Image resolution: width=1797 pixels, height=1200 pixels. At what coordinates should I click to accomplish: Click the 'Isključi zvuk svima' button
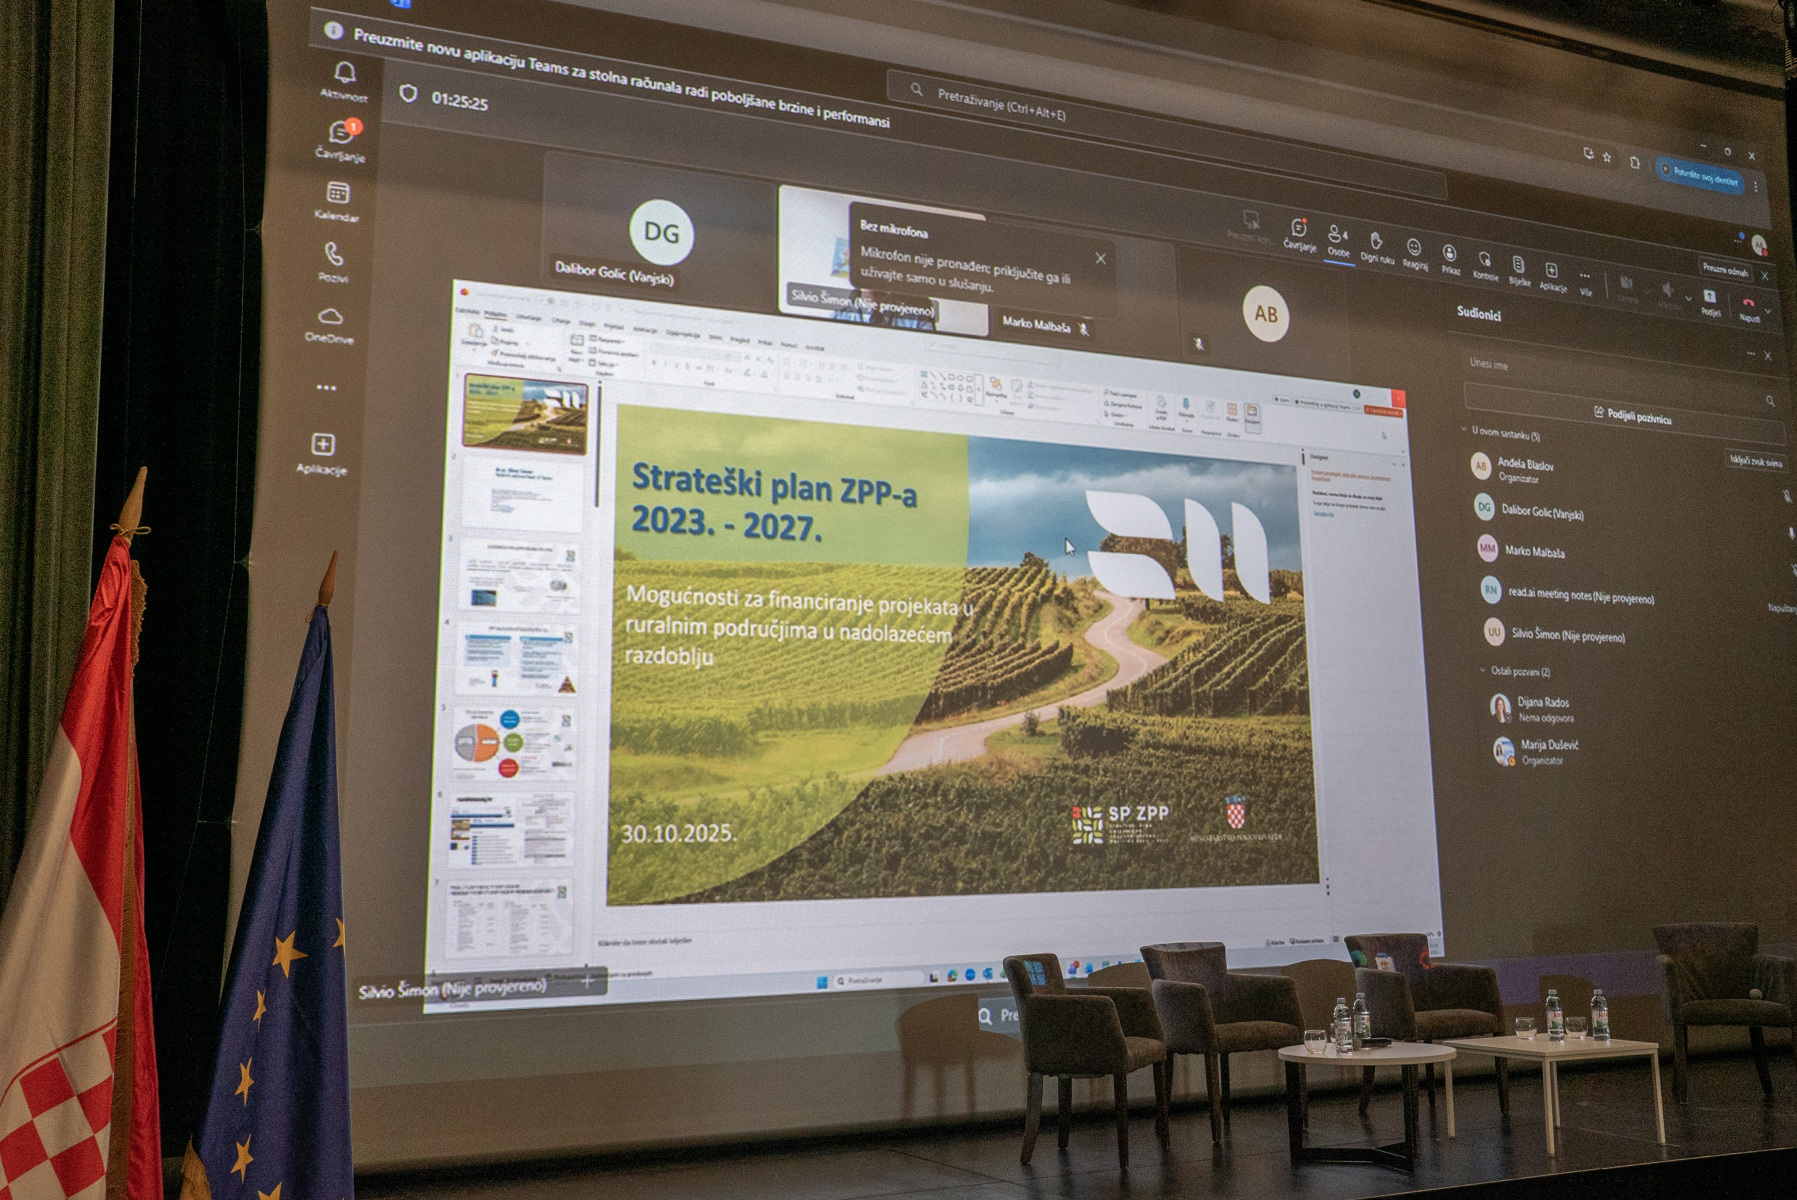click(1755, 461)
